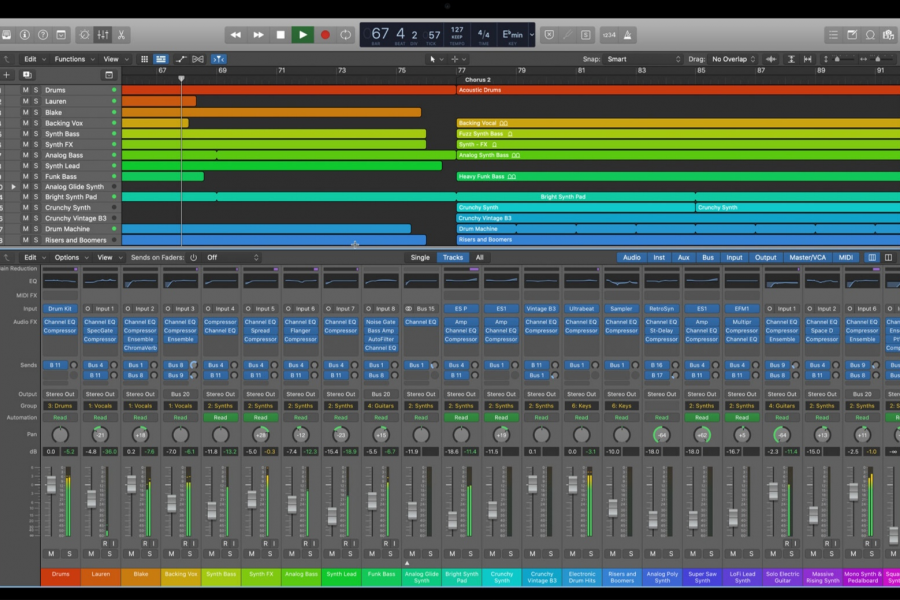Open the Snap dropdown set to Smart
The width and height of the screenshot is (900, 600).
pos(630,59)
